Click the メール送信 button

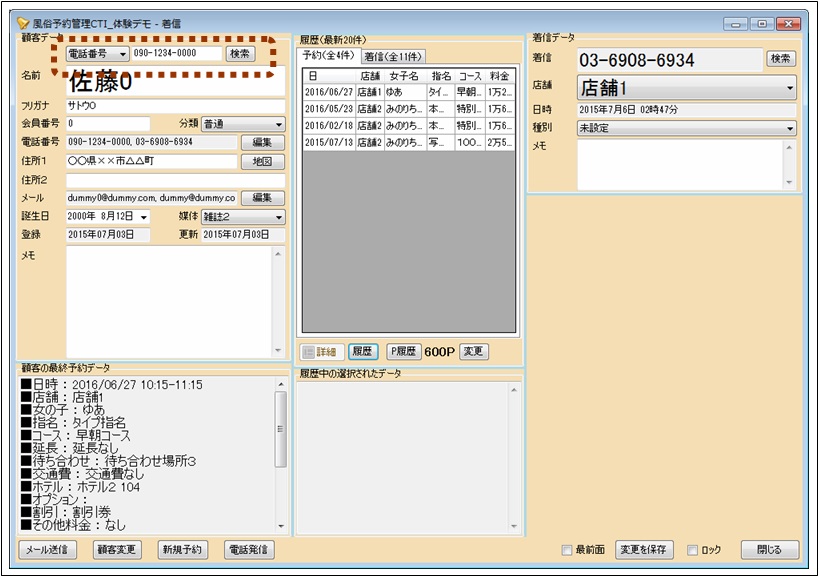[48, 550]
